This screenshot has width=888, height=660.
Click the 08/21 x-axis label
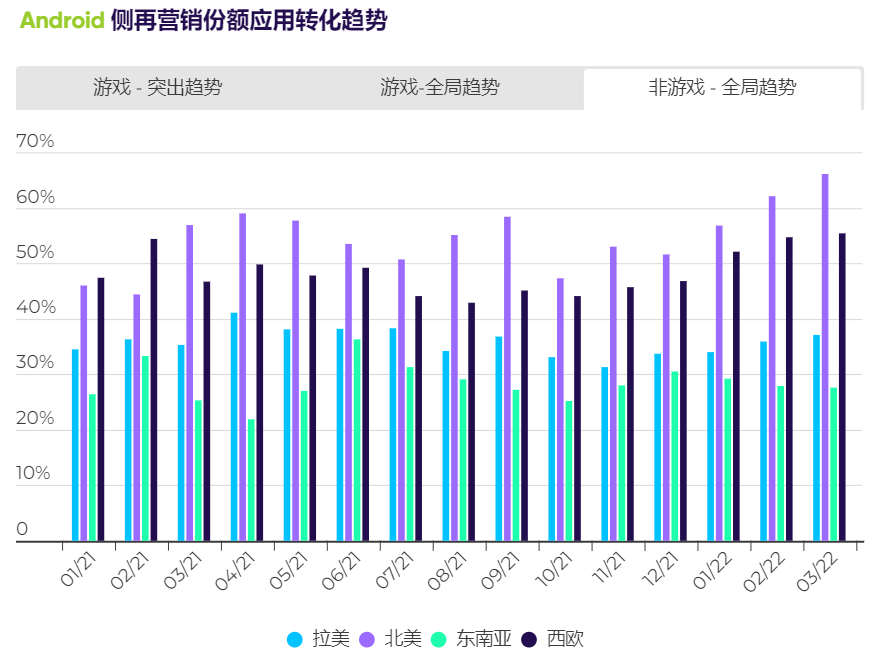coord(449,571)
